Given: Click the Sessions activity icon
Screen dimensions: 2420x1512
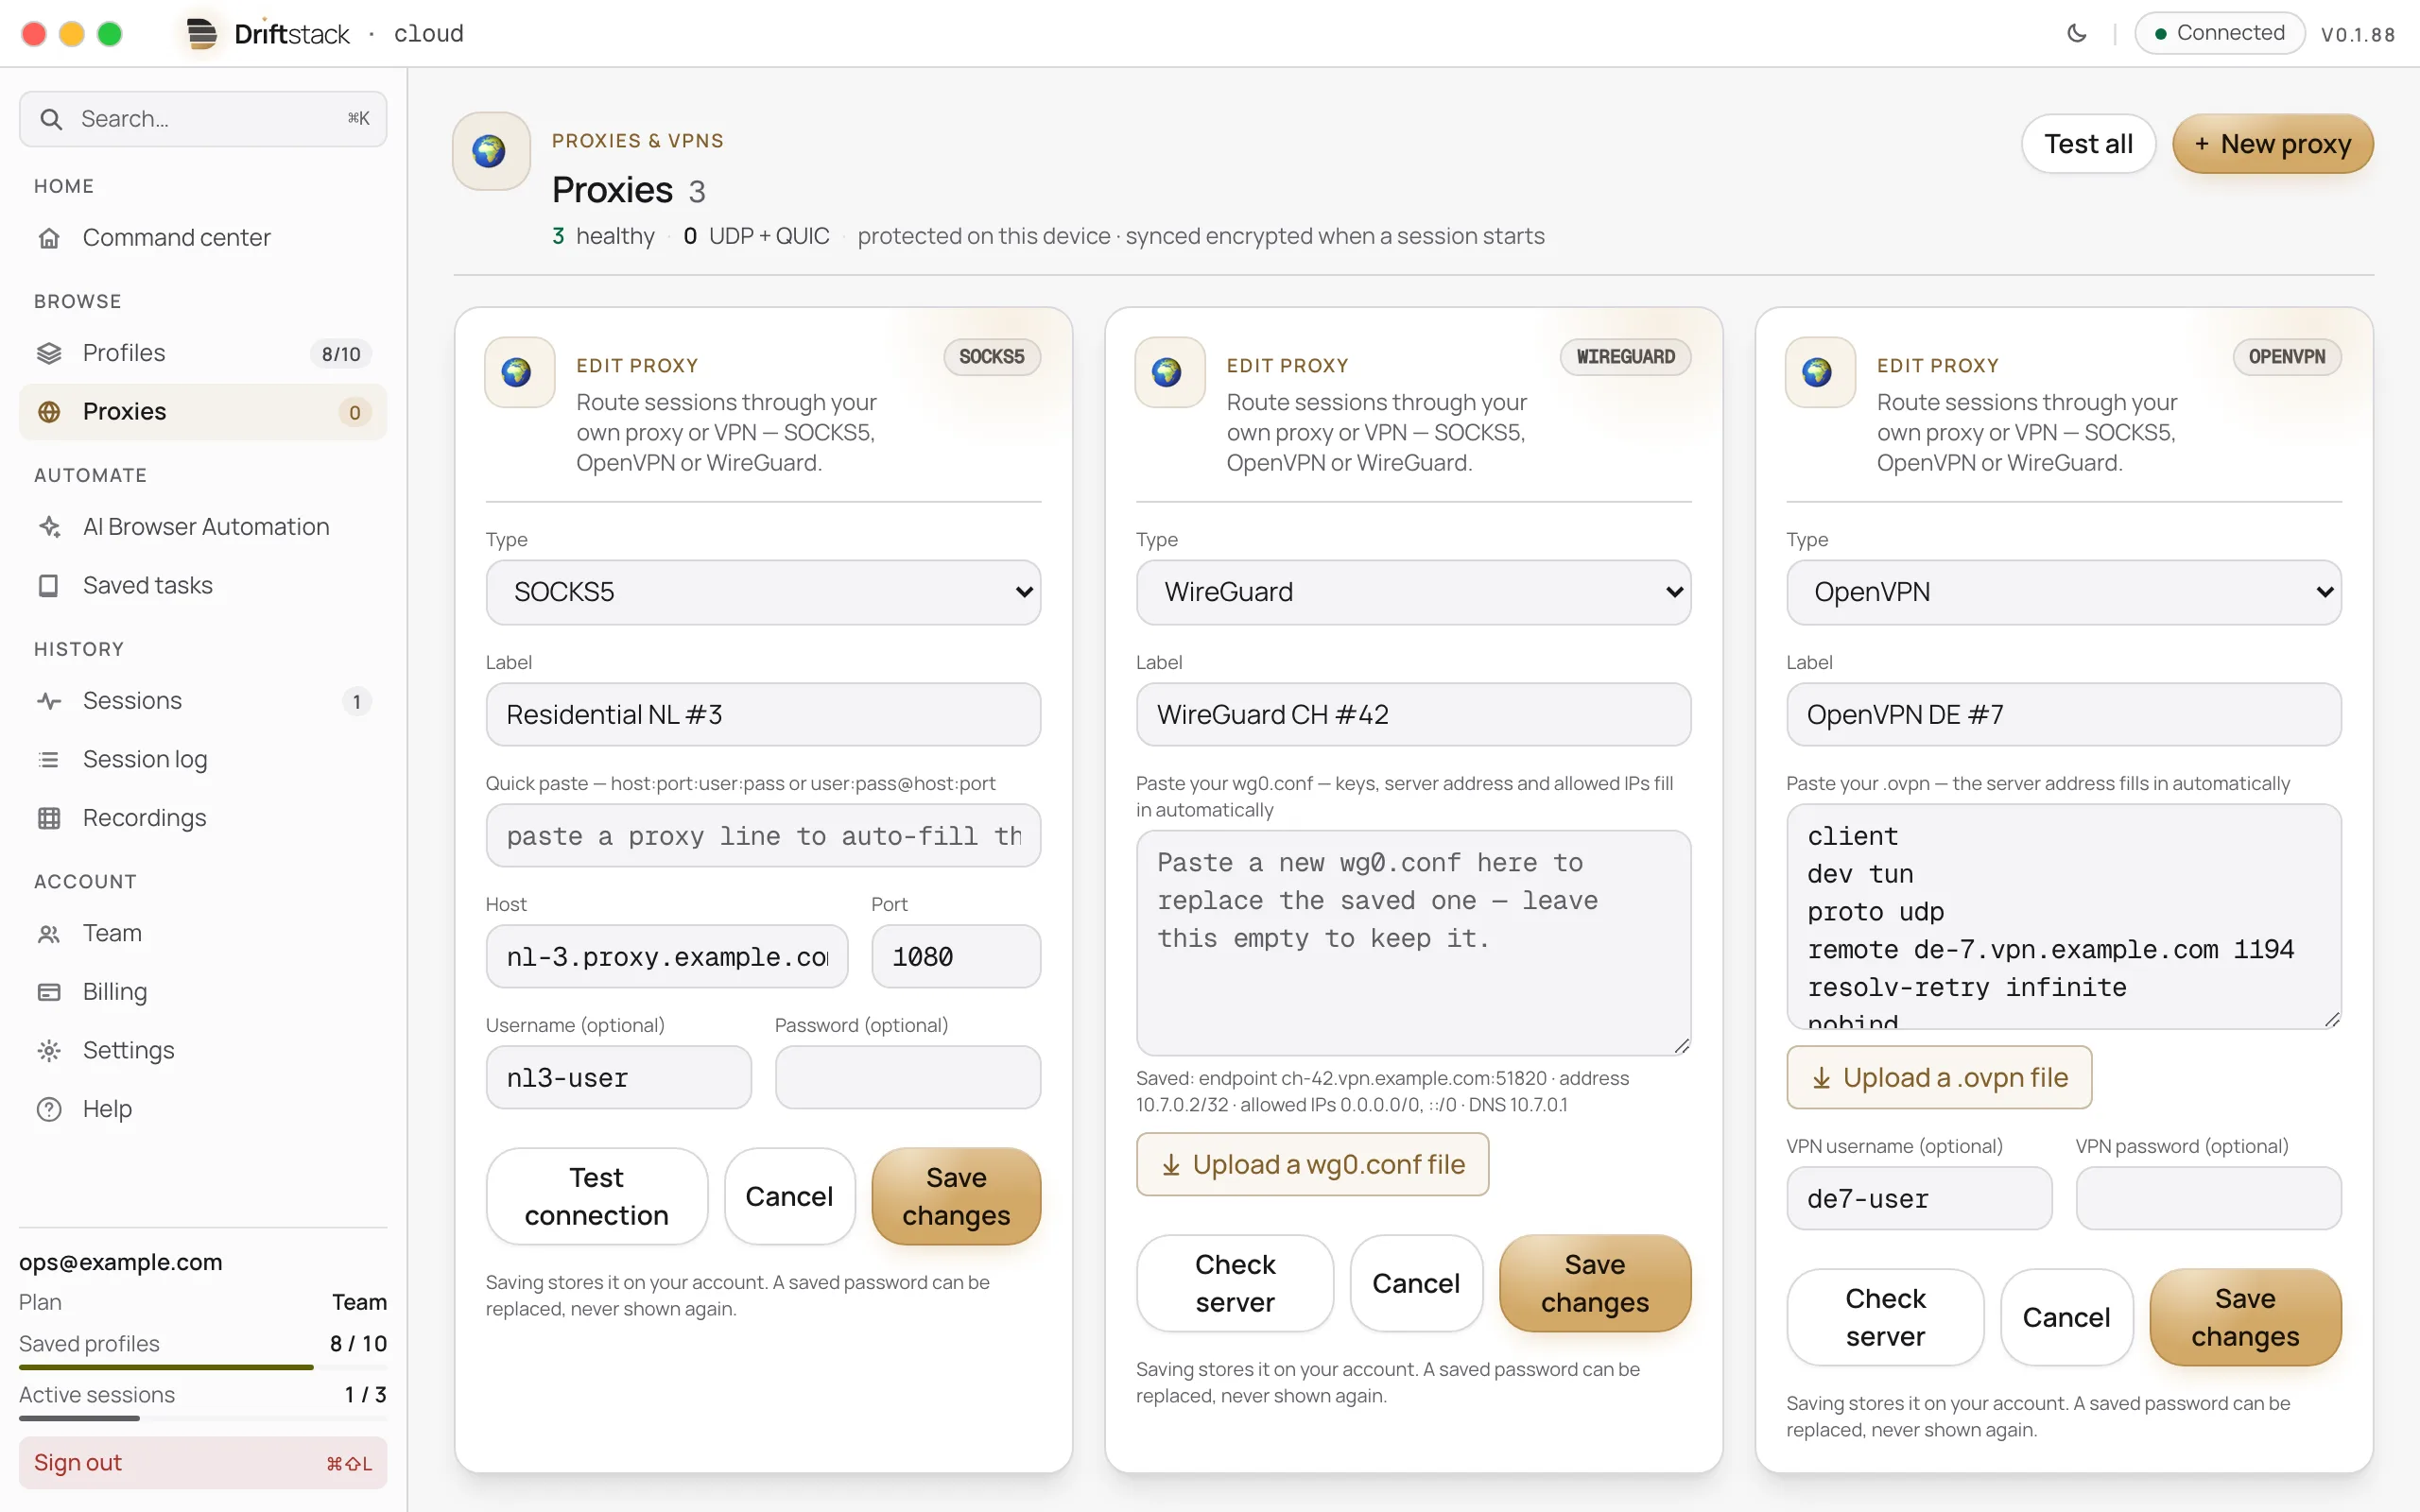Looking at the screenshot, I should 49,701.
